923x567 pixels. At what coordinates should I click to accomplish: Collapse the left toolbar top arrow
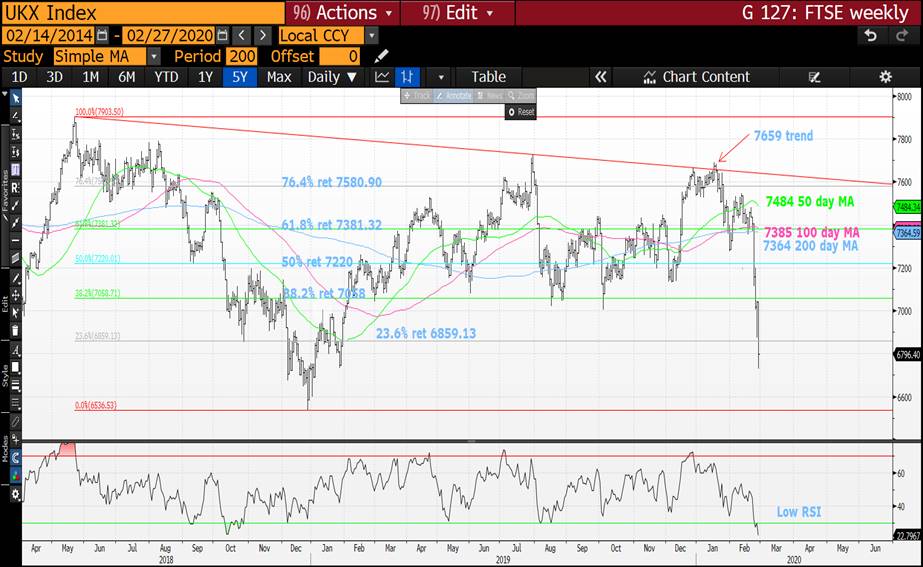5,94
